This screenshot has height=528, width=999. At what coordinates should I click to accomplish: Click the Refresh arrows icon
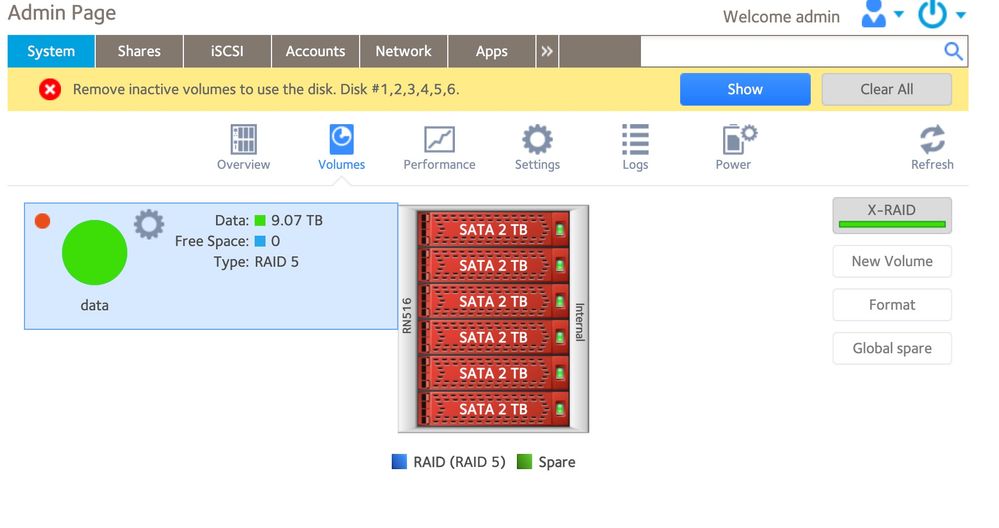[x=932, y=139]
